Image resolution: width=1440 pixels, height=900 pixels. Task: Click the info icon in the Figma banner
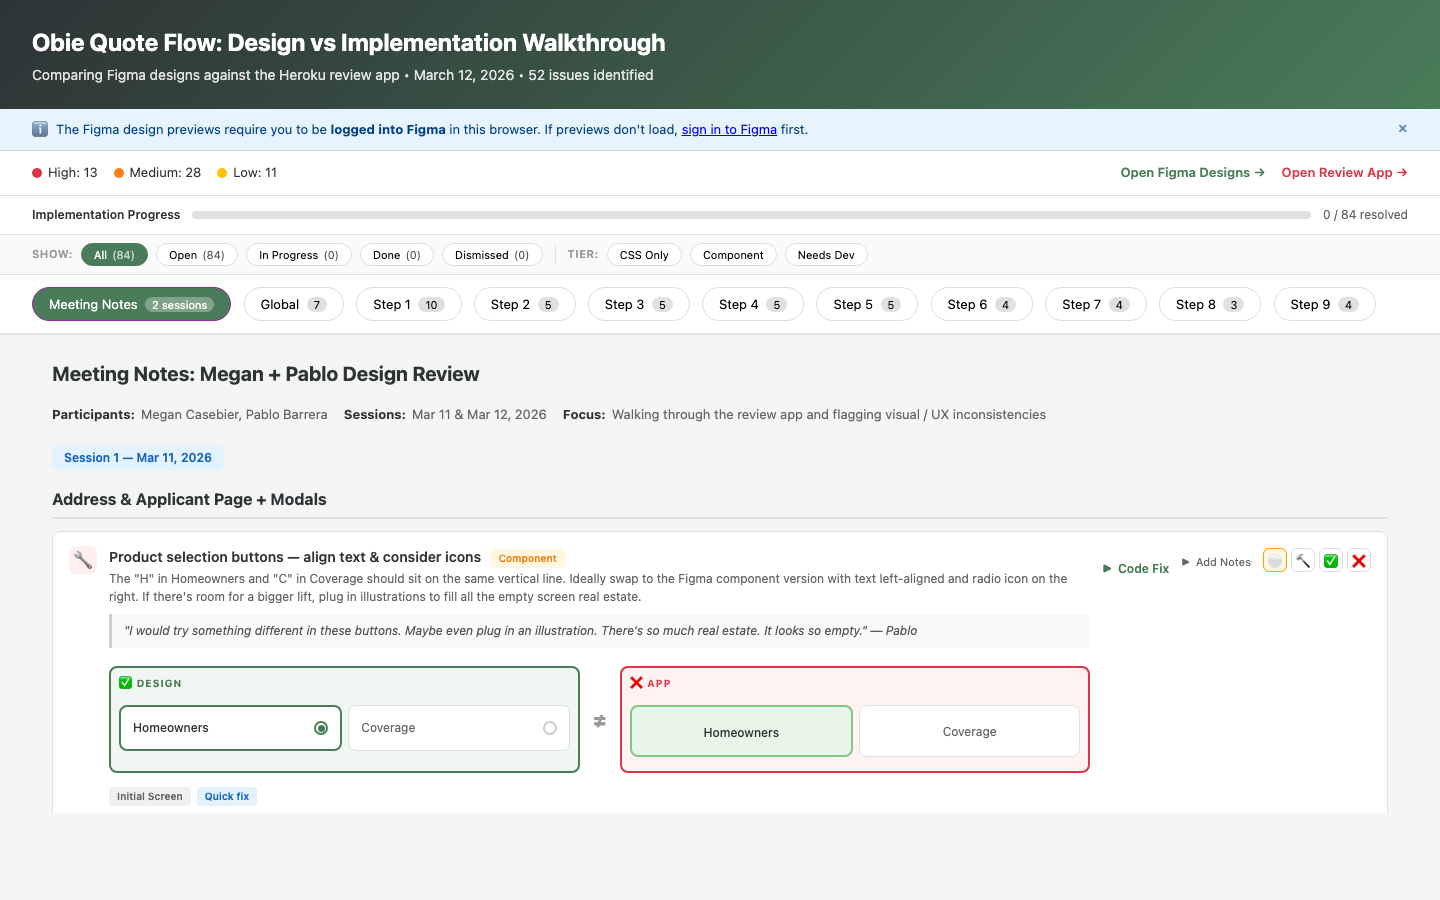click(x=39, y=129)
